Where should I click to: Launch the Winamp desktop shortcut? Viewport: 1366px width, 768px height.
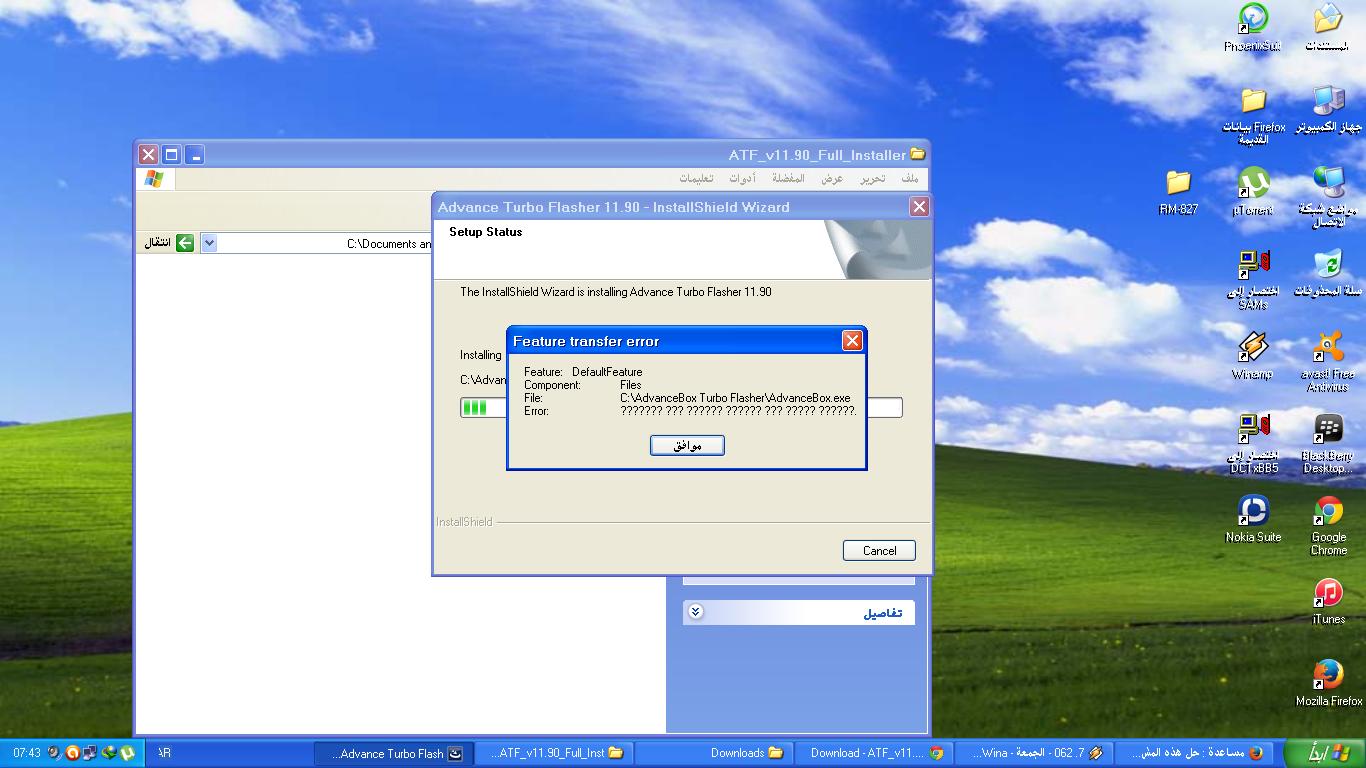1253,356
